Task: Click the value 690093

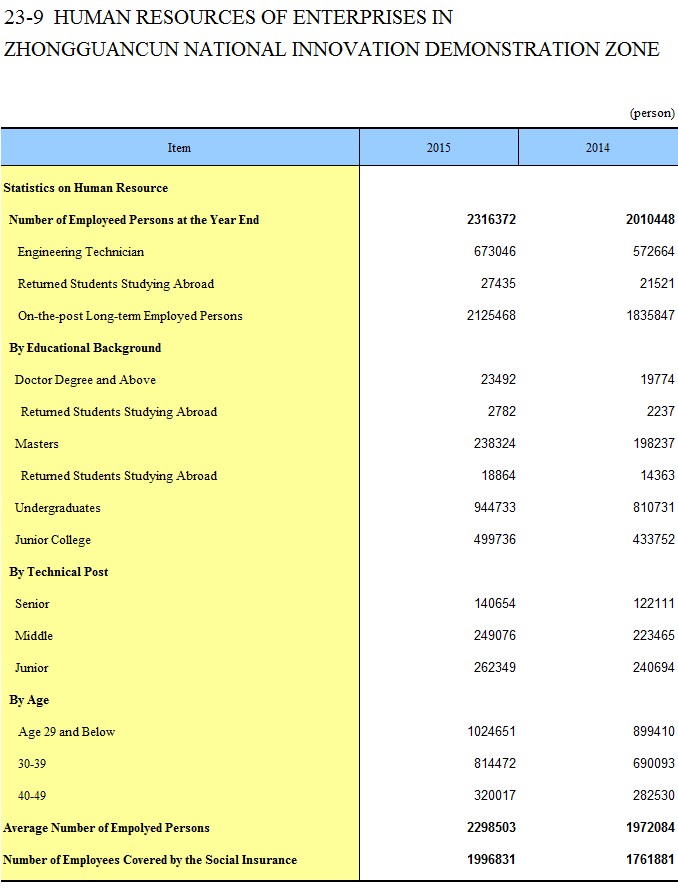Action: pos(654,764)
